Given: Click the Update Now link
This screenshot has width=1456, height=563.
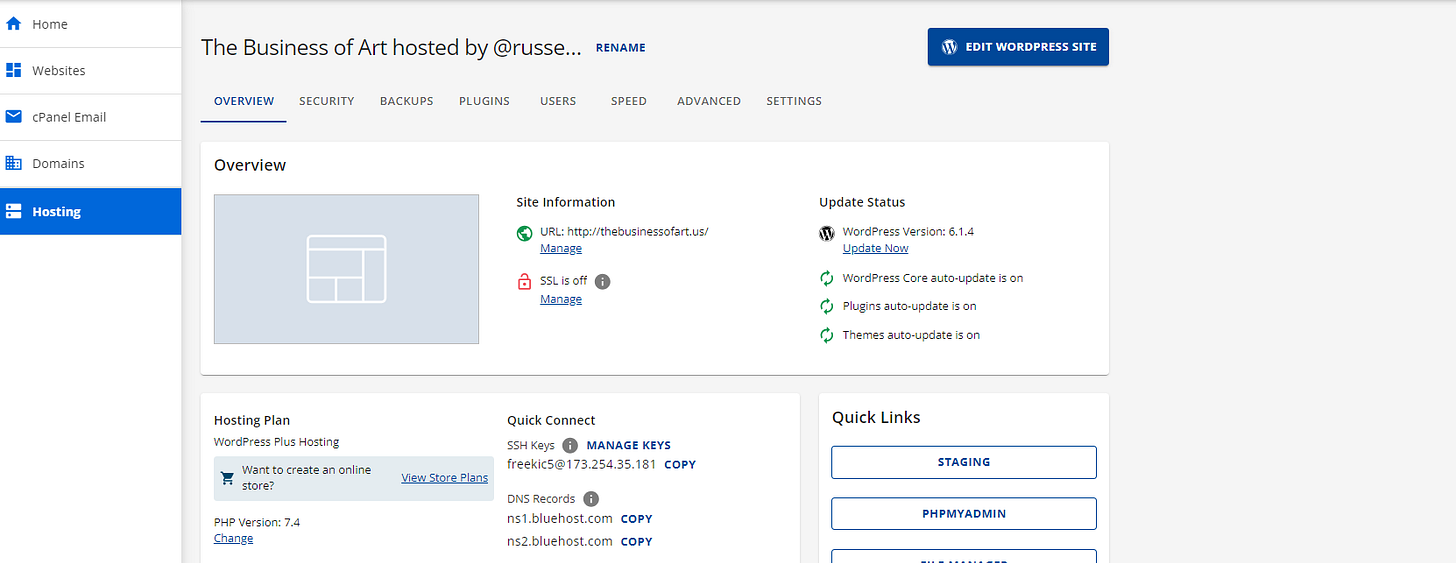Looking at the screenshot, I should tap(876, 248).
